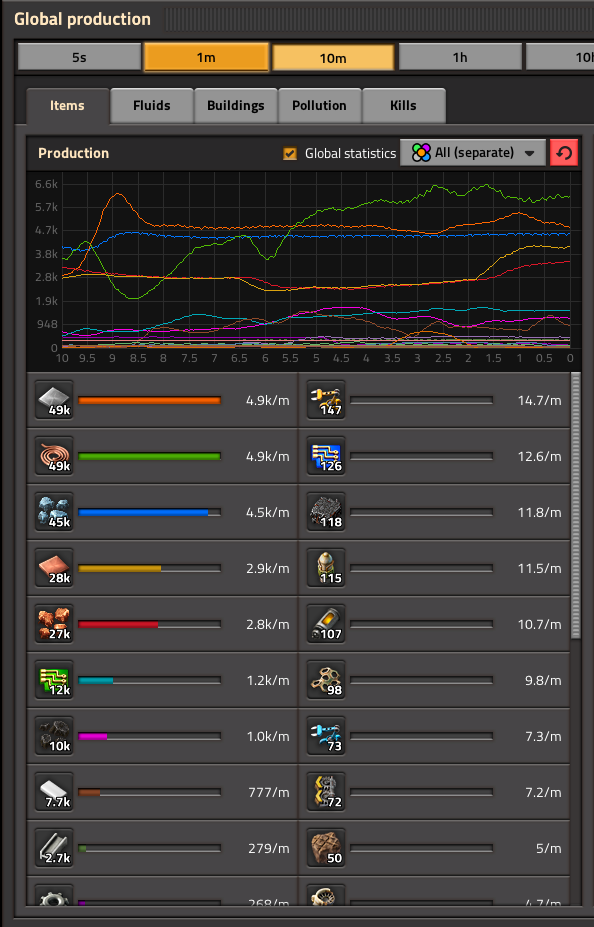Click the orange iron plate production bar

click(x=150, y=400)
